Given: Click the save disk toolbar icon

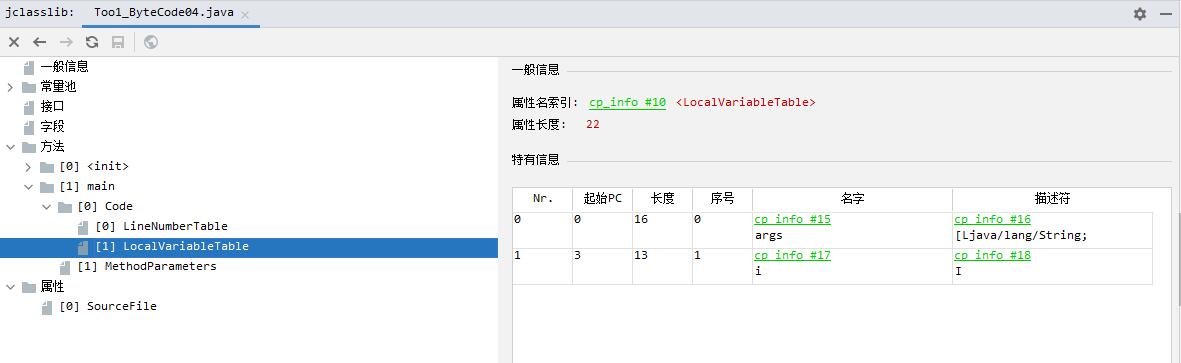Looking at the screenshot, I should tap(117, 42).
